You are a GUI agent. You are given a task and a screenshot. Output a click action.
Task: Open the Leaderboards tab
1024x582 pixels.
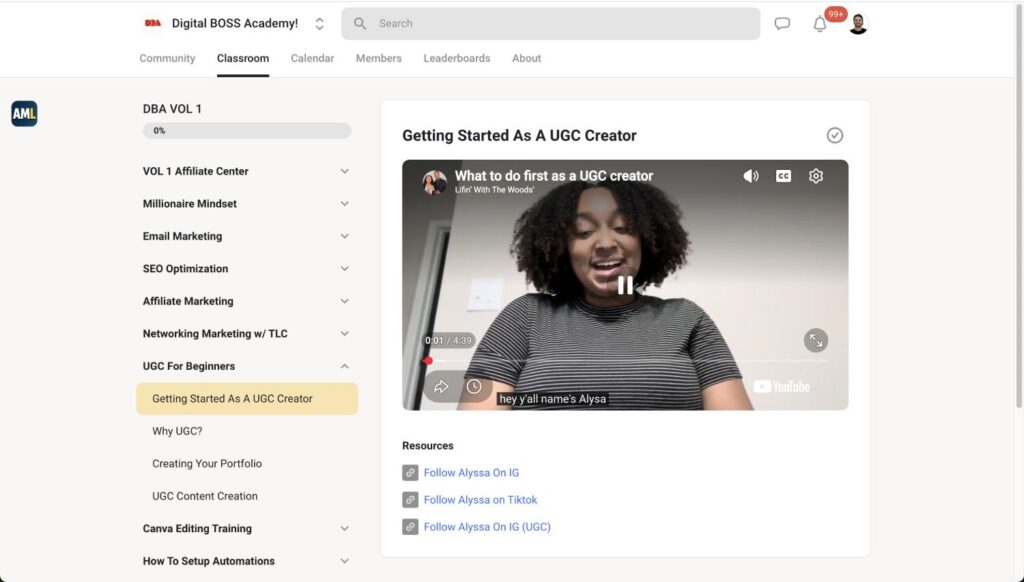456,58
